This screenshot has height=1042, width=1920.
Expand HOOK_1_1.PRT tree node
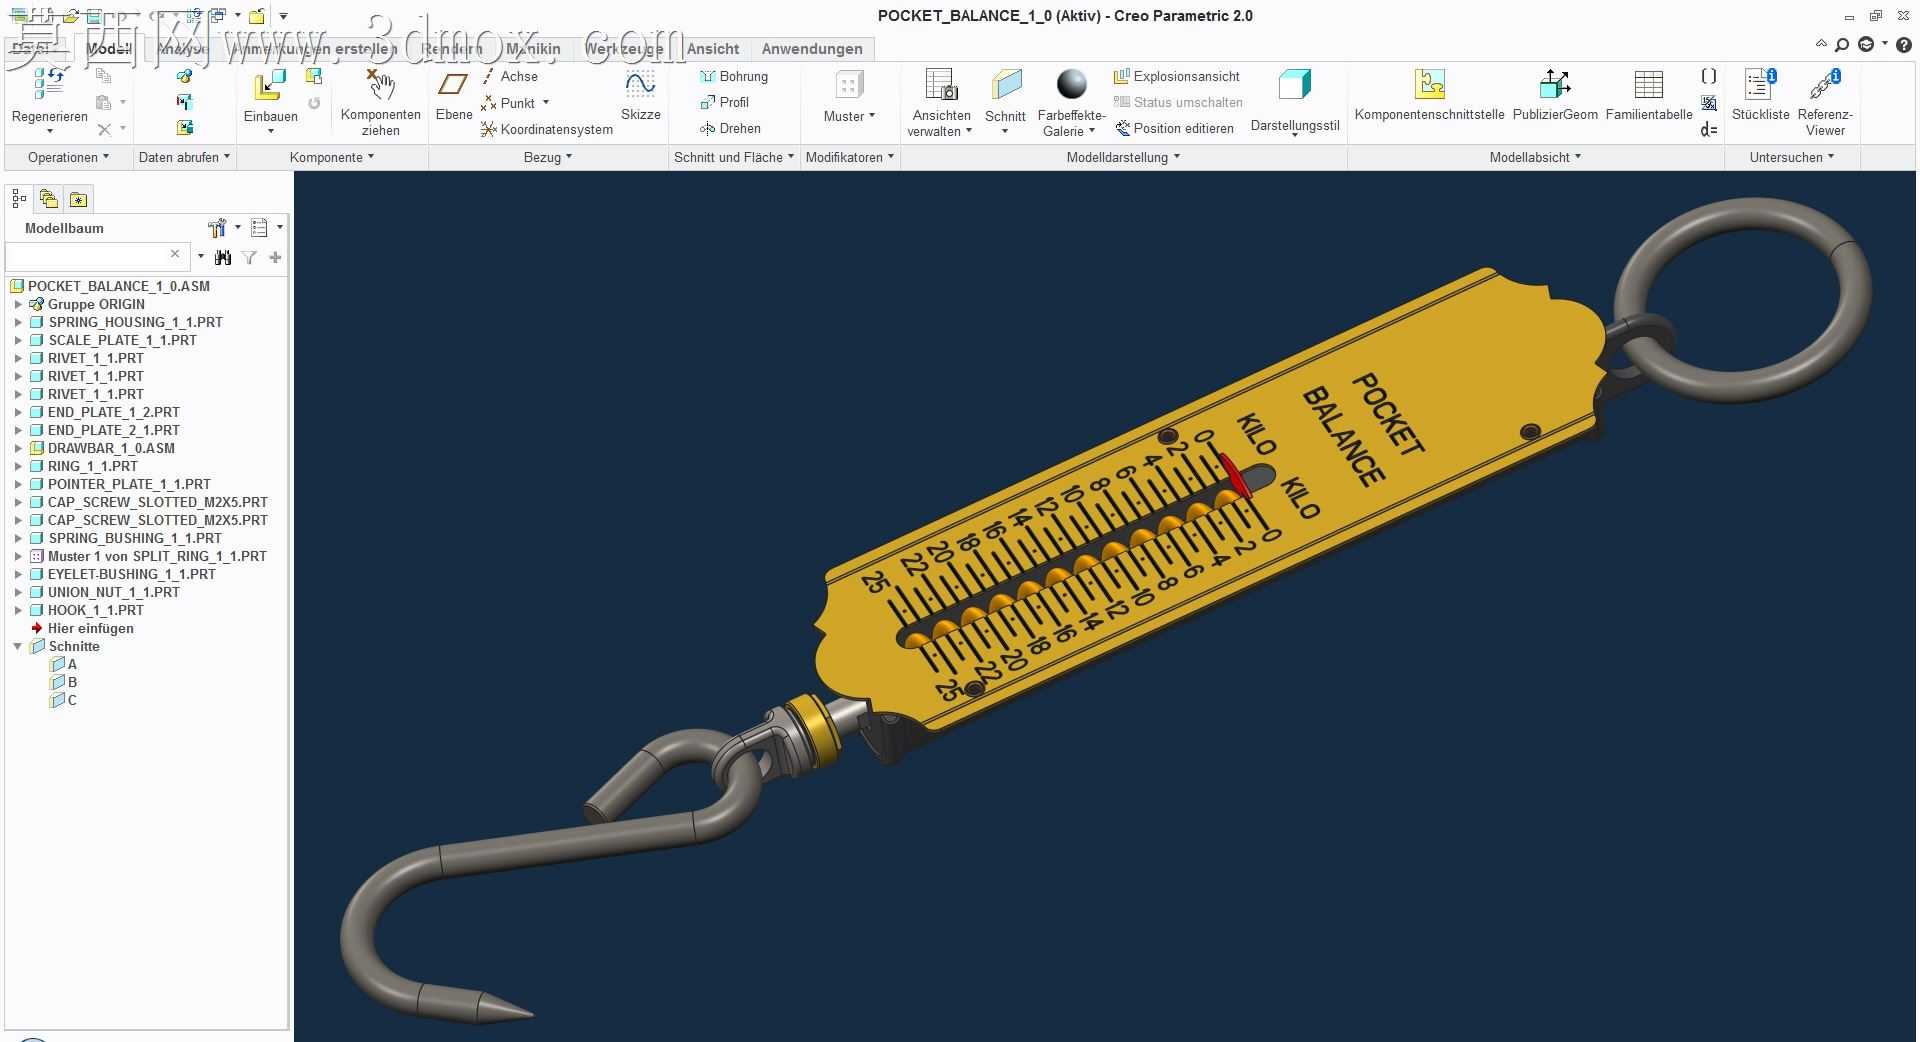(18, 610)
